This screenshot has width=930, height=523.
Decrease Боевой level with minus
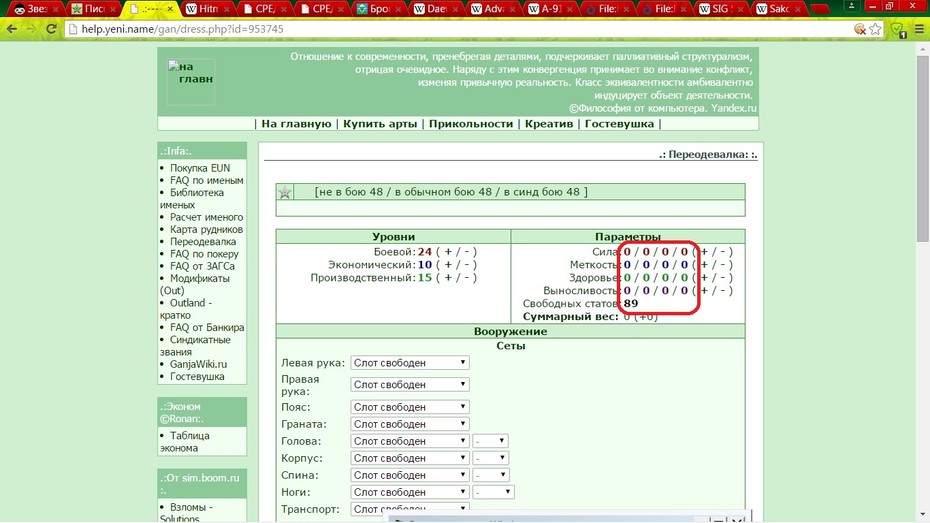(467, 252)
